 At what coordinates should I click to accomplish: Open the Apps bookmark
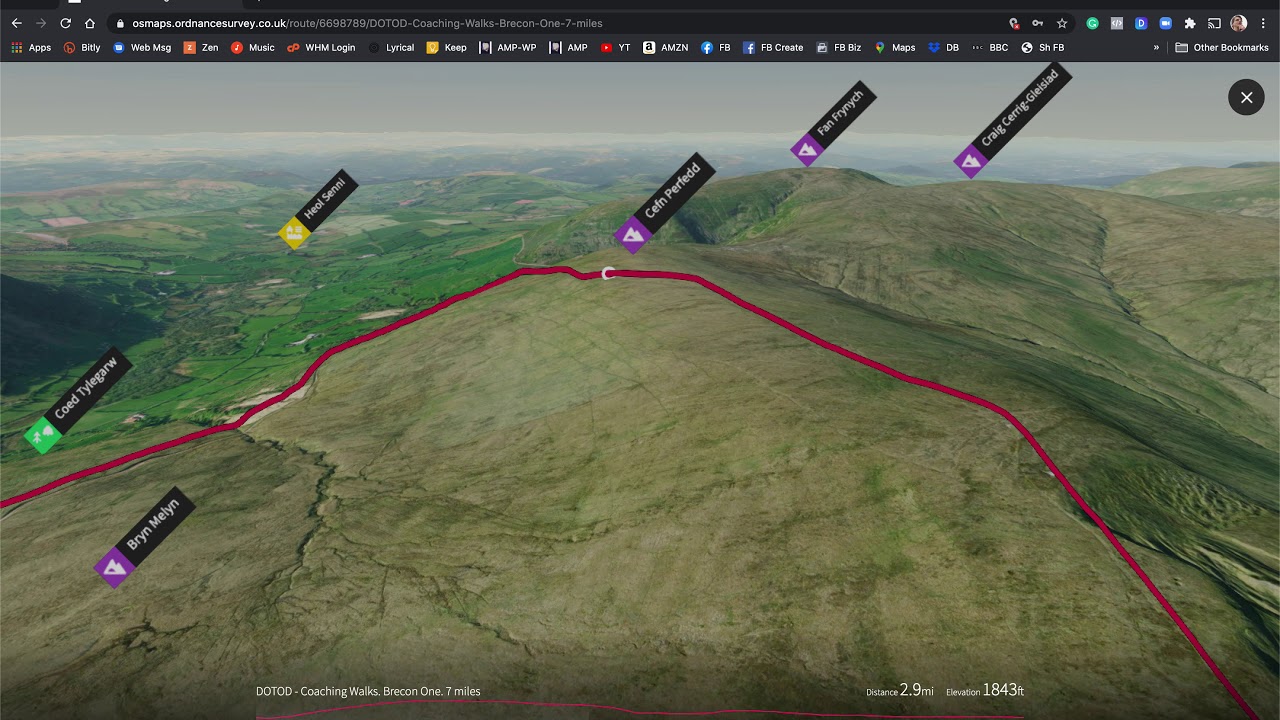pos(31,47)
